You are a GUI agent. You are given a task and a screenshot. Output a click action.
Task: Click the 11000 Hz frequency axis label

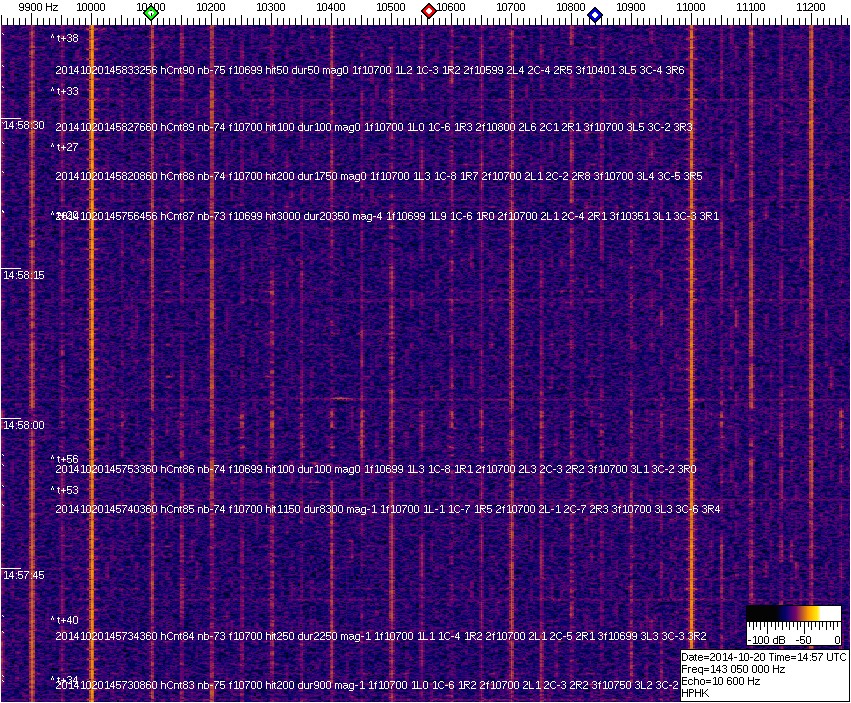(x=691, y=7)
